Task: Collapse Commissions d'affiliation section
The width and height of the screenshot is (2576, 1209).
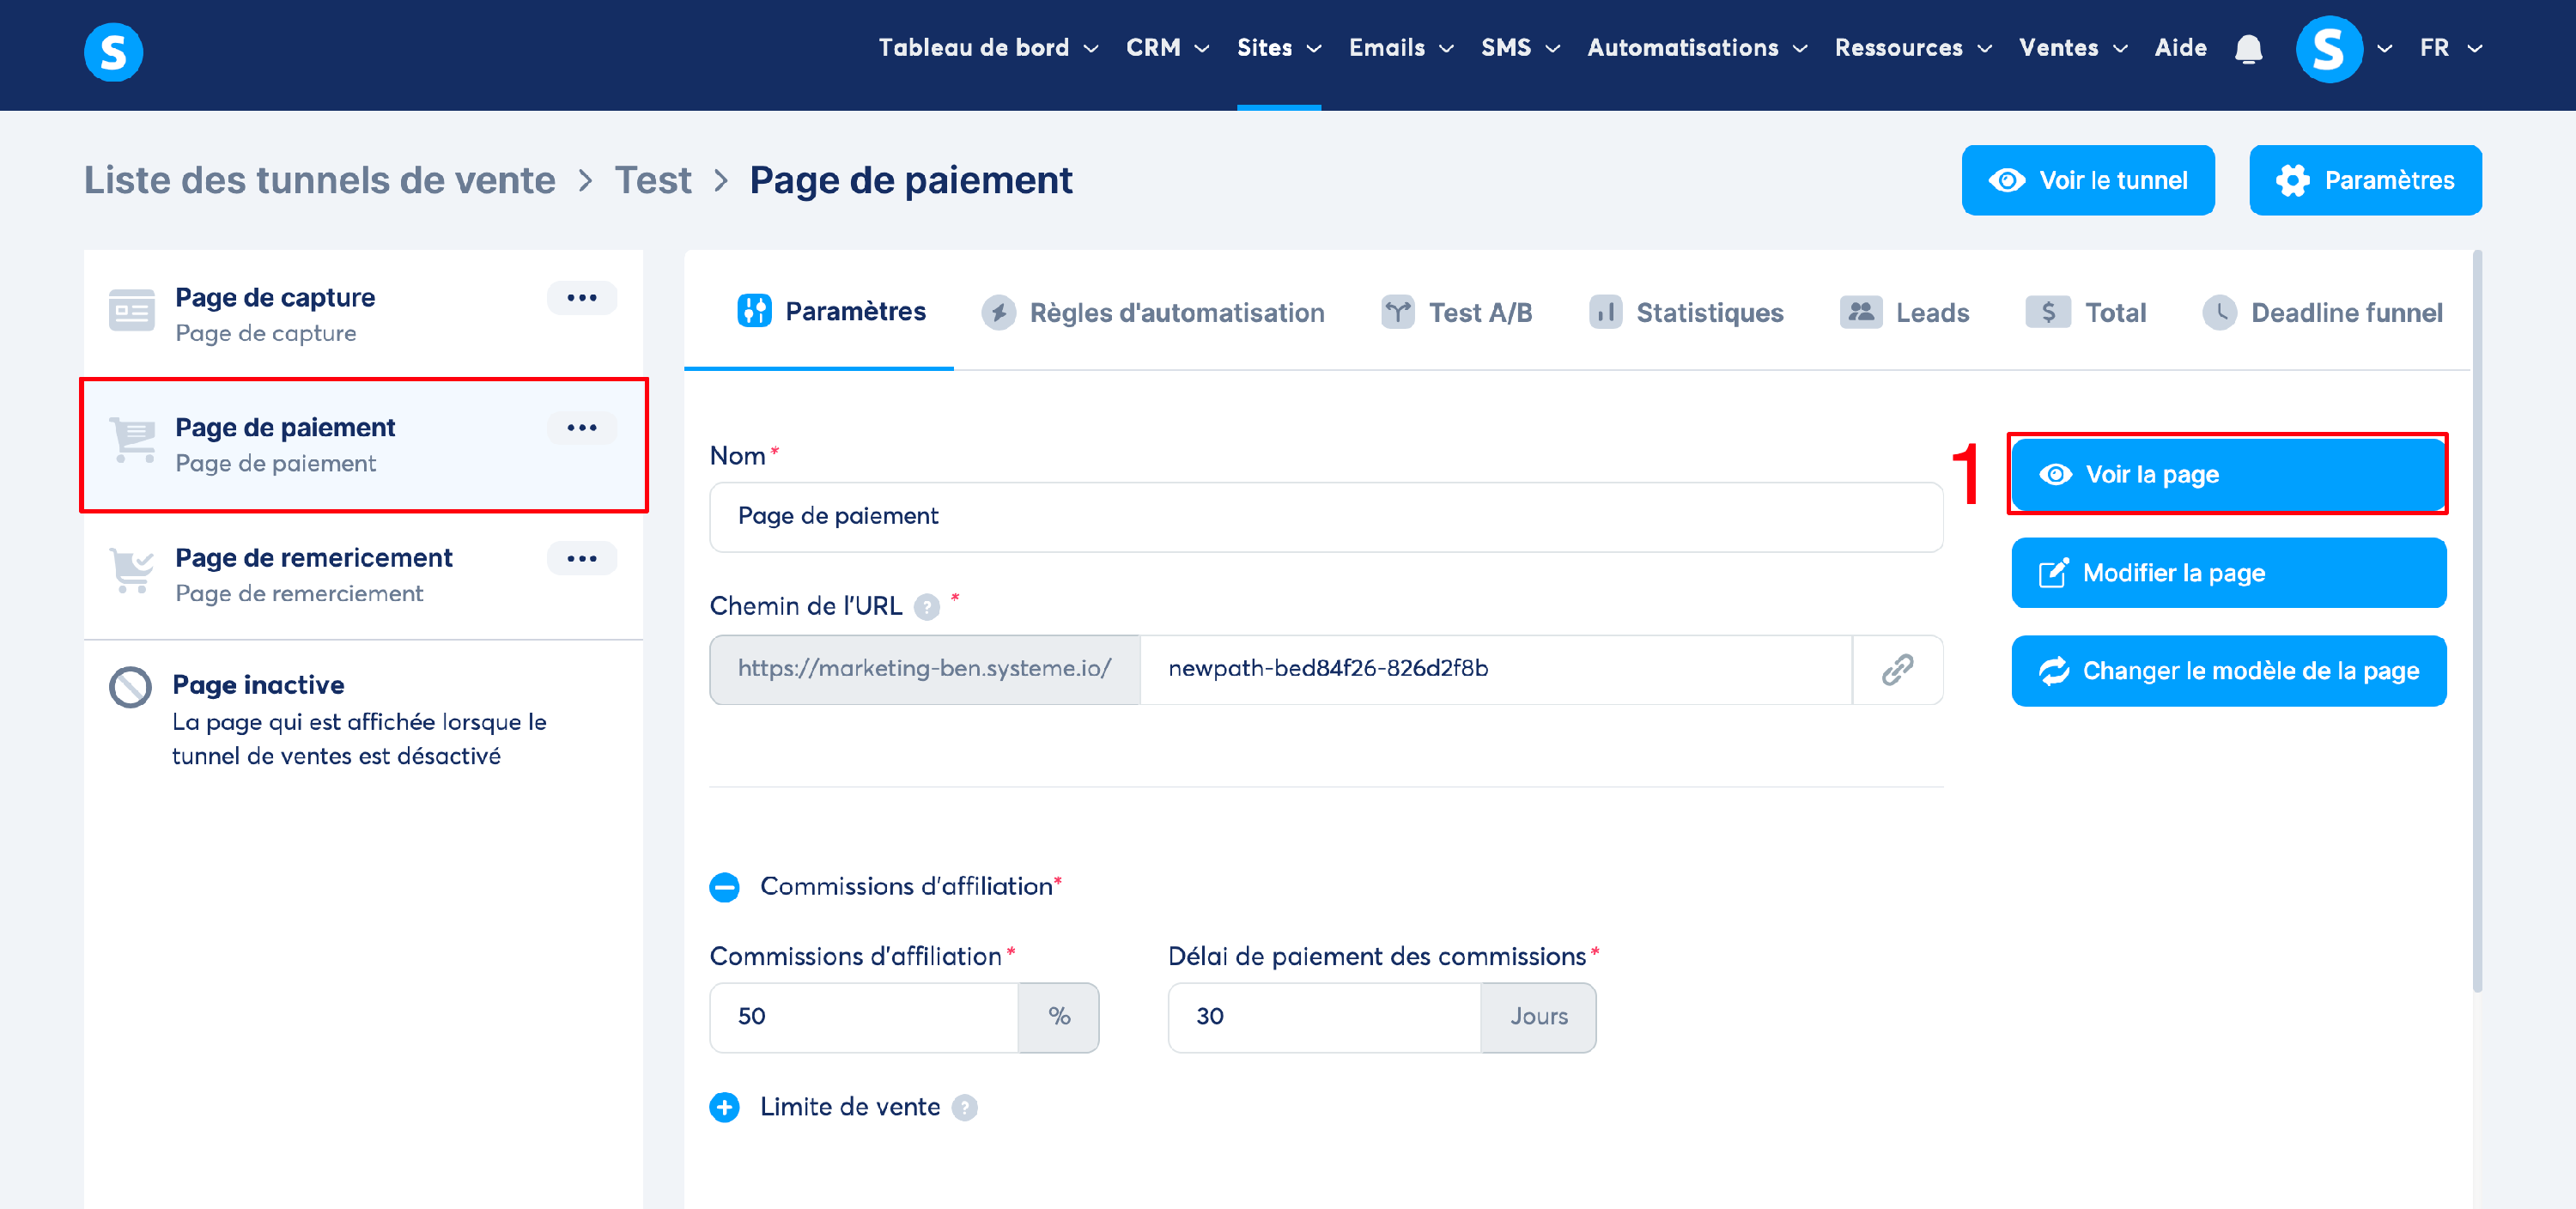Action: [x=724, y=887]
